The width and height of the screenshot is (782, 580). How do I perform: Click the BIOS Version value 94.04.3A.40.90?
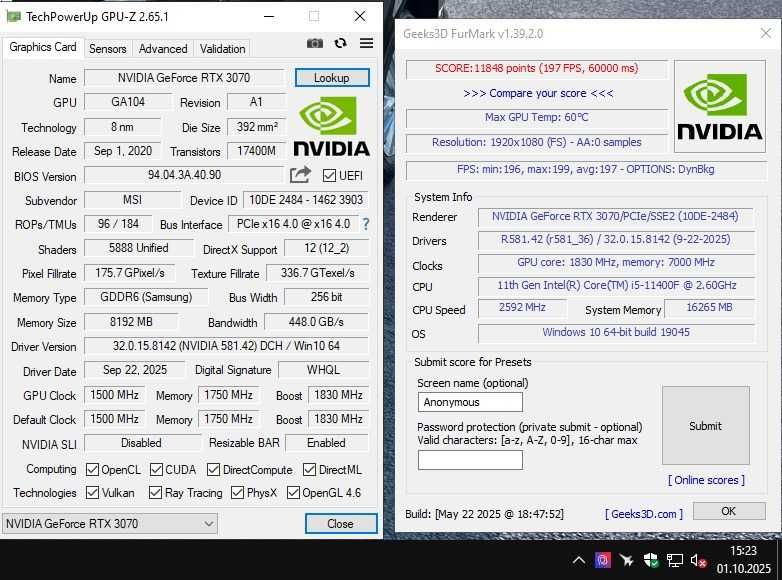pos(184,175)
